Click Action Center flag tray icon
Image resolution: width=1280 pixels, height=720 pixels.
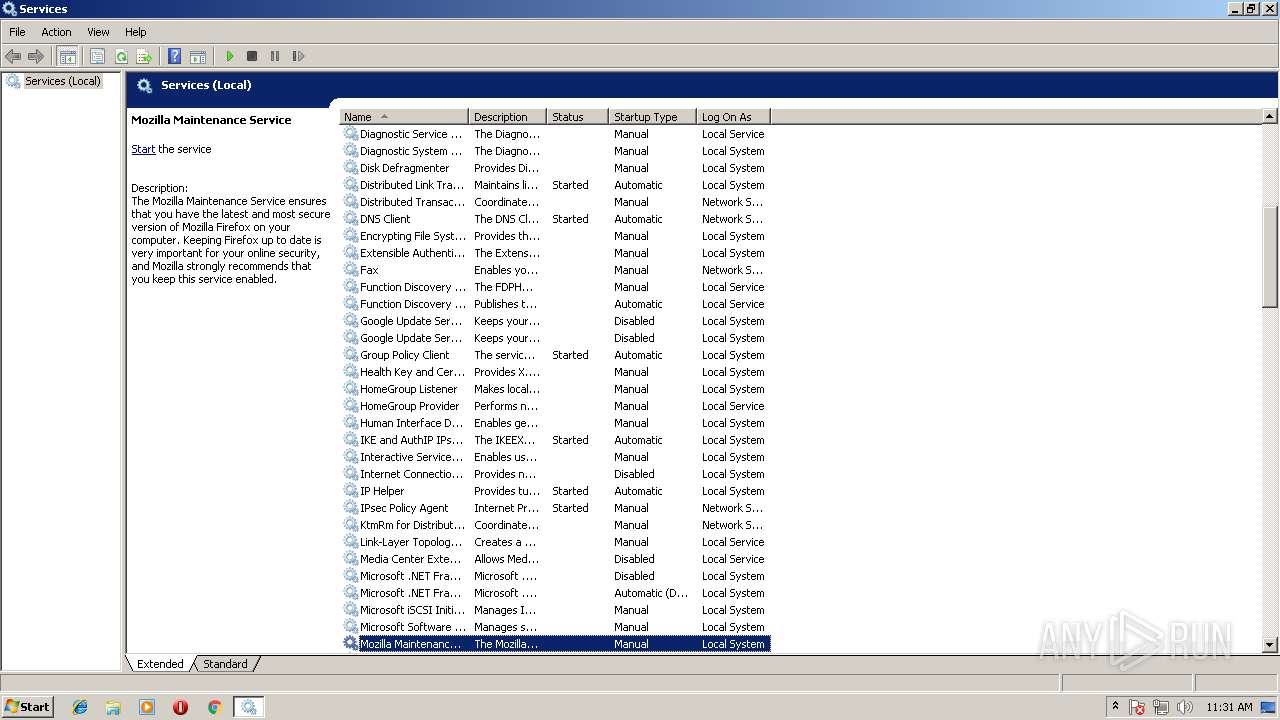click(x=1137, y=707)
